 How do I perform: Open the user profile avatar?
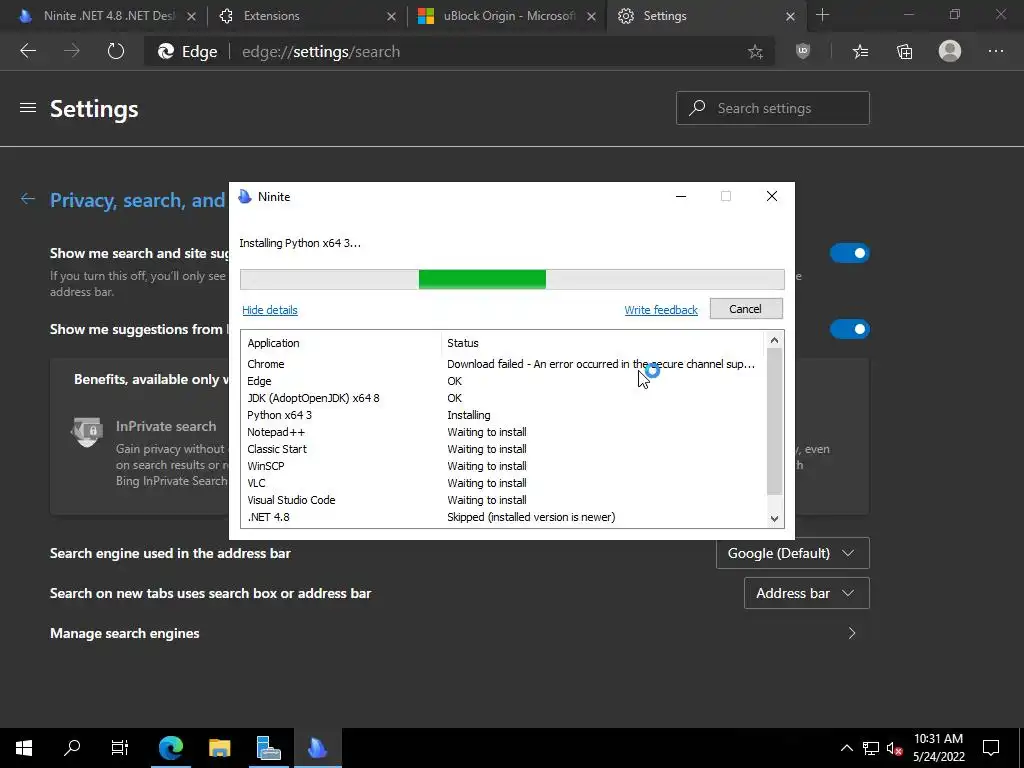pos(950,51)
